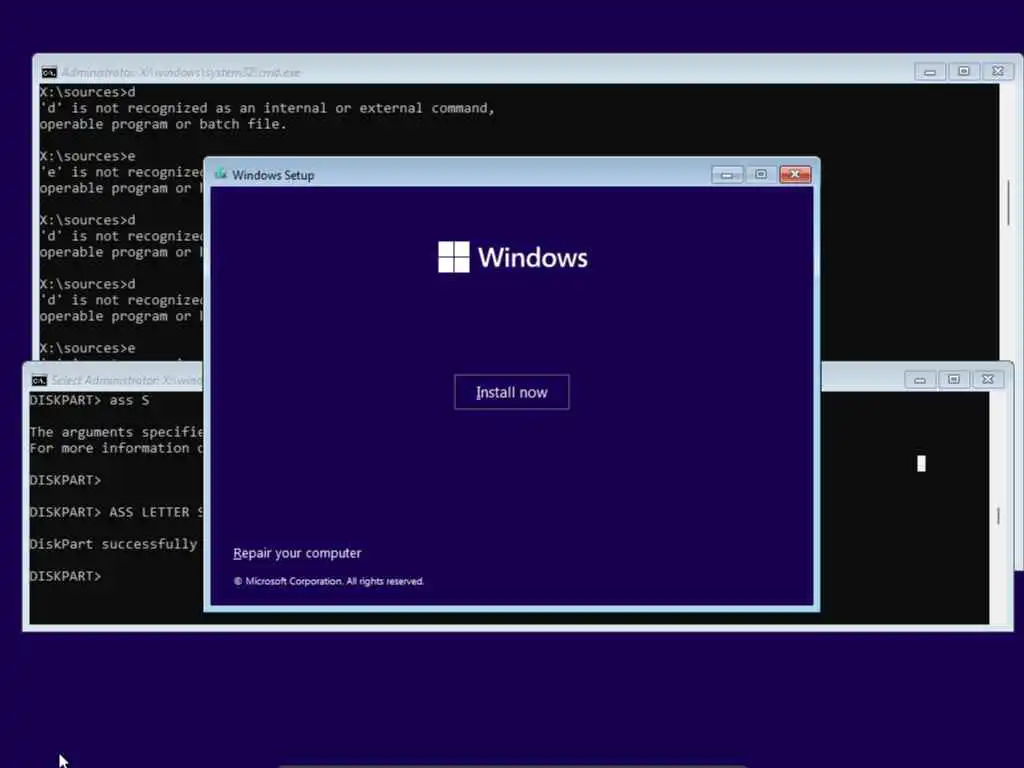Minimize the top cmd.exe window
The image size is (1024, 768).
pyautogui.click(x=930, y=71)
